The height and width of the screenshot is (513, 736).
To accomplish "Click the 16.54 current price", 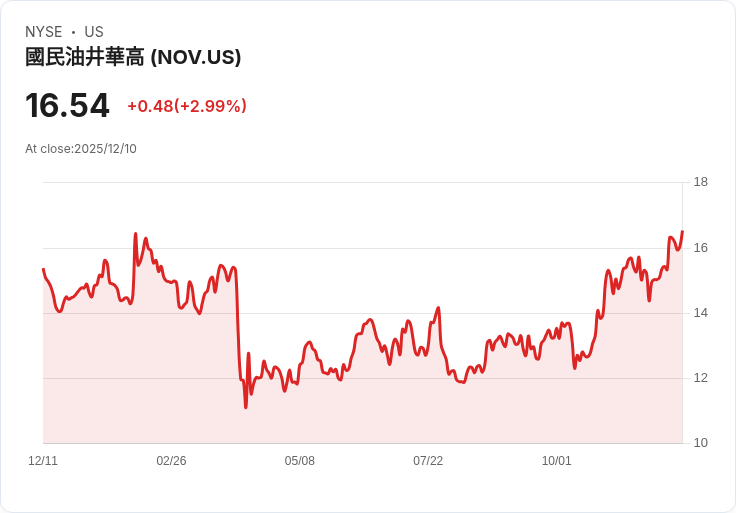I will pos(67,105).
